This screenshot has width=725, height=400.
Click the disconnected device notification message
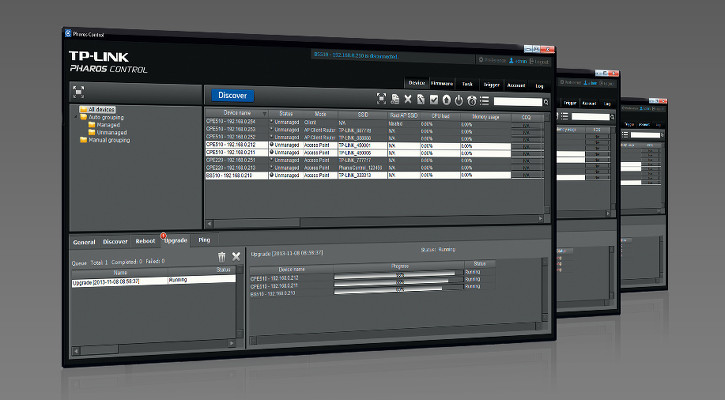pyautogui.click(x=356, y=55)
